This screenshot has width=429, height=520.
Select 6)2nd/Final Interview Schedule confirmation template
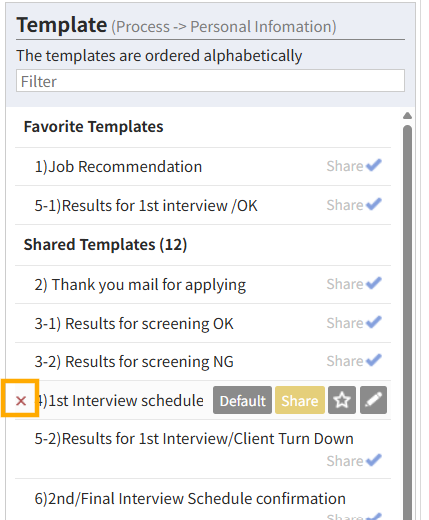190,499
